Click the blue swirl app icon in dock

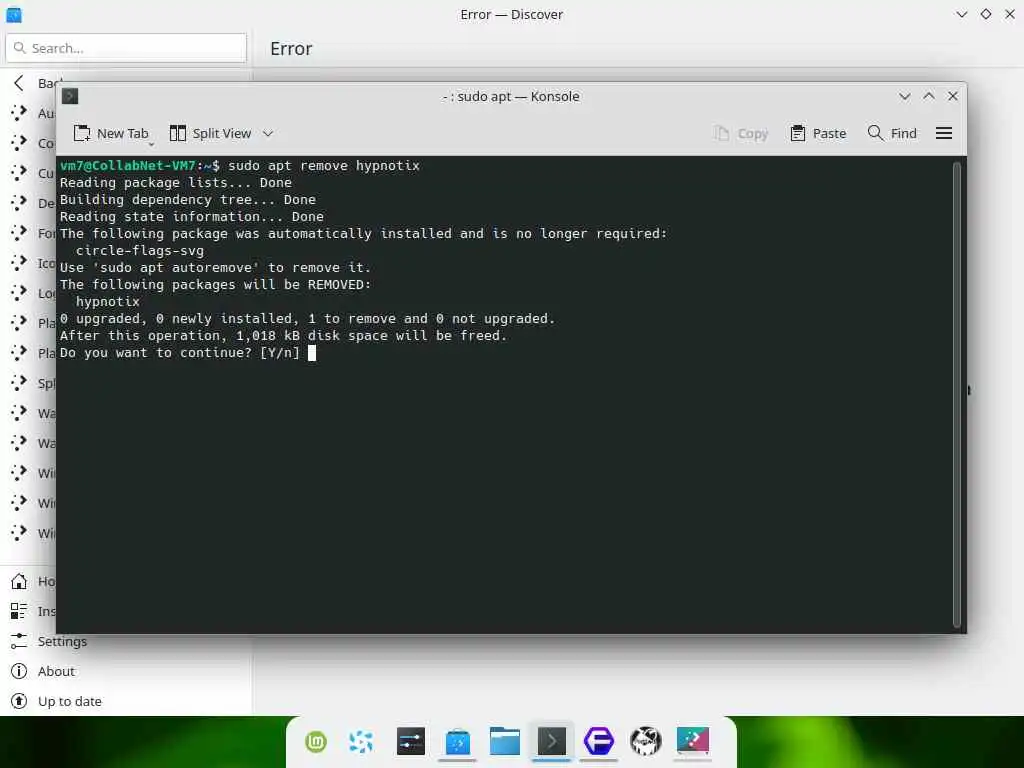click(x=361, y=741)
